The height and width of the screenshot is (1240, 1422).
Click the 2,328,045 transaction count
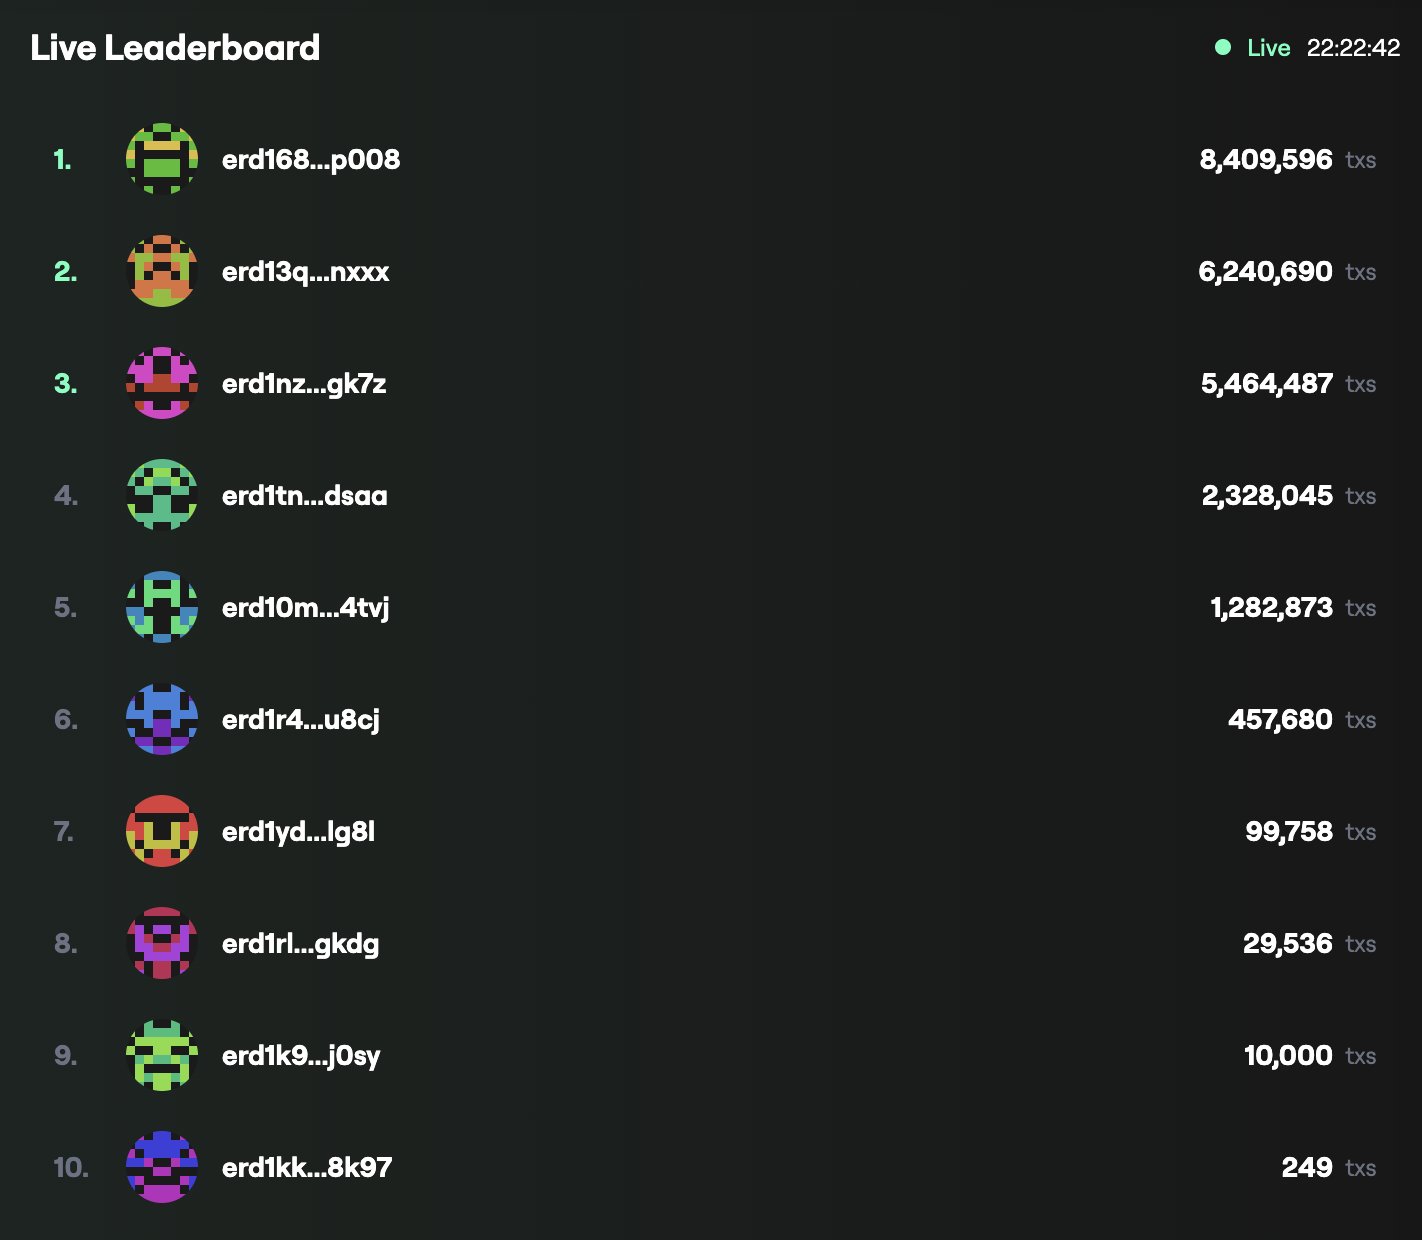1266,496
